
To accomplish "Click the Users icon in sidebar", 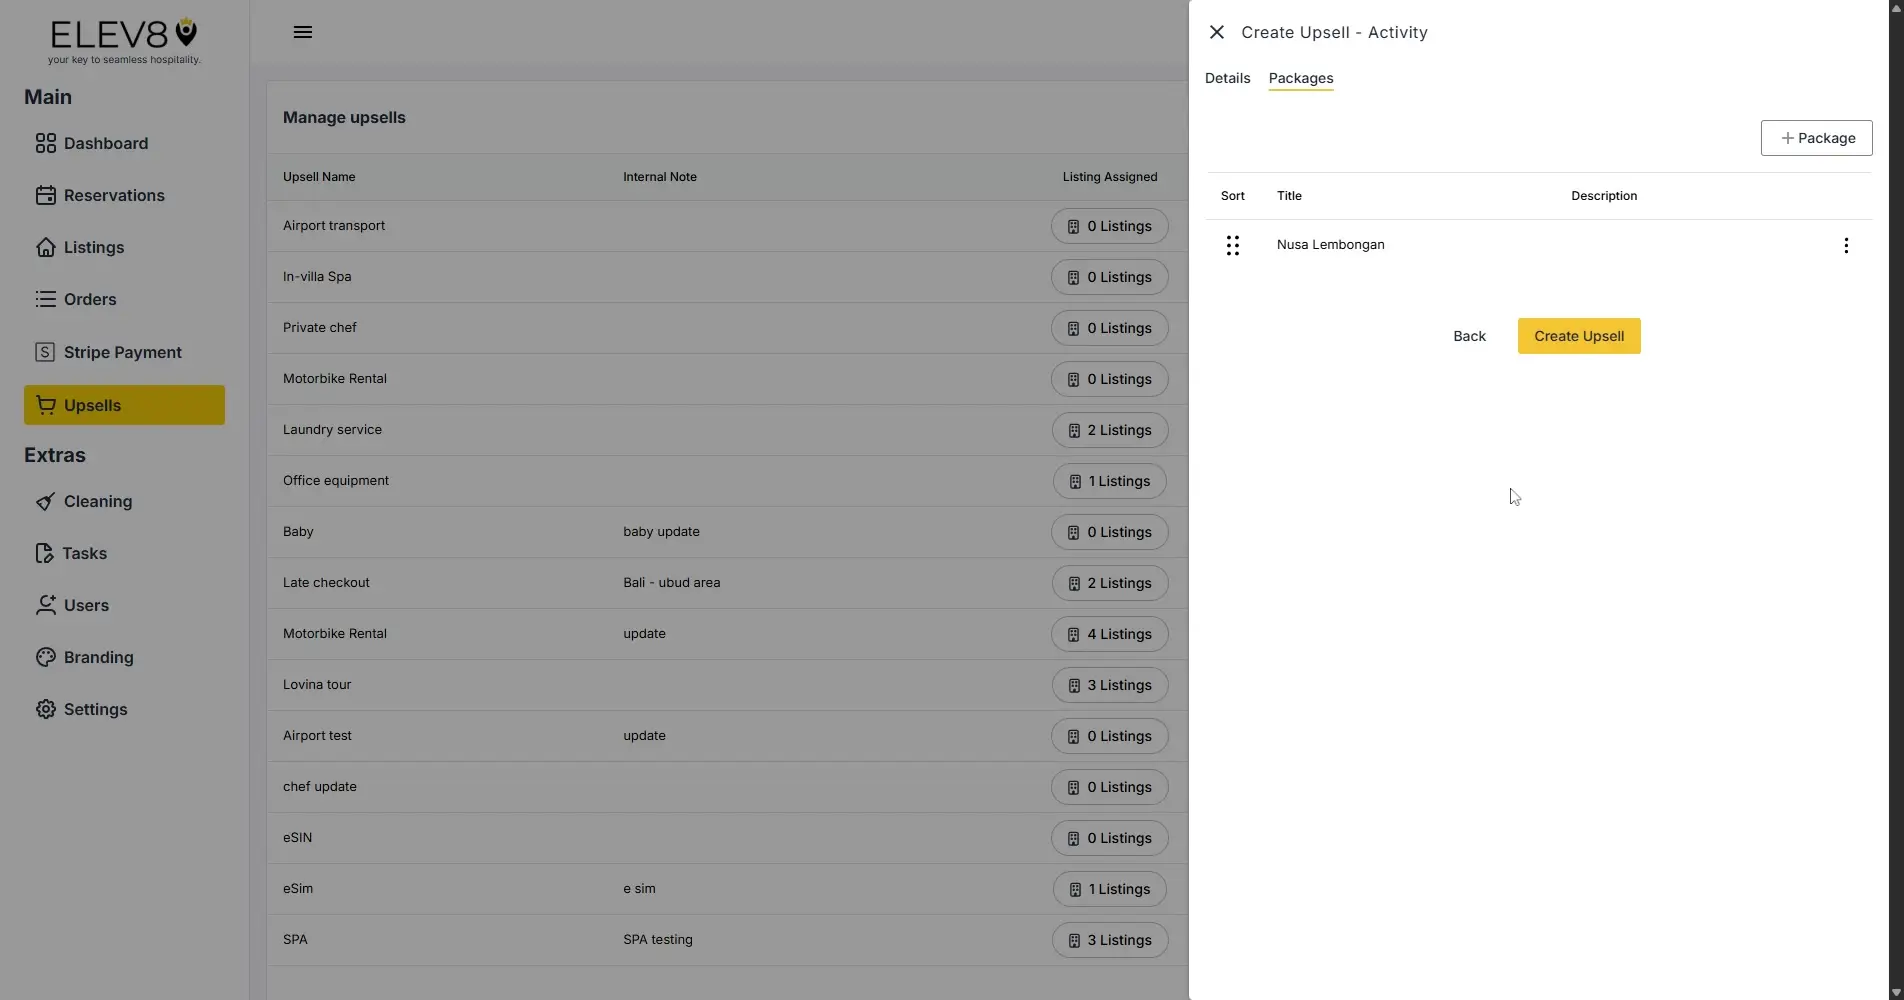I will 46,604.
